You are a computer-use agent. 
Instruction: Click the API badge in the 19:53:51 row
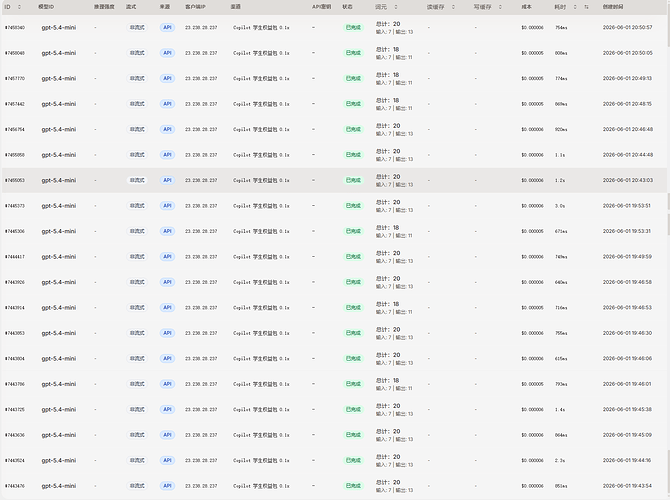[x=167, y=206]
